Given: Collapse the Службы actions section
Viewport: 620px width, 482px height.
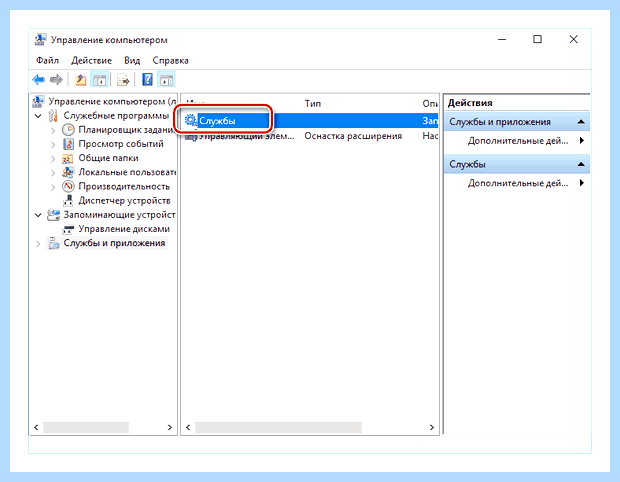Looking at the screenshot, I should (581, 164).
